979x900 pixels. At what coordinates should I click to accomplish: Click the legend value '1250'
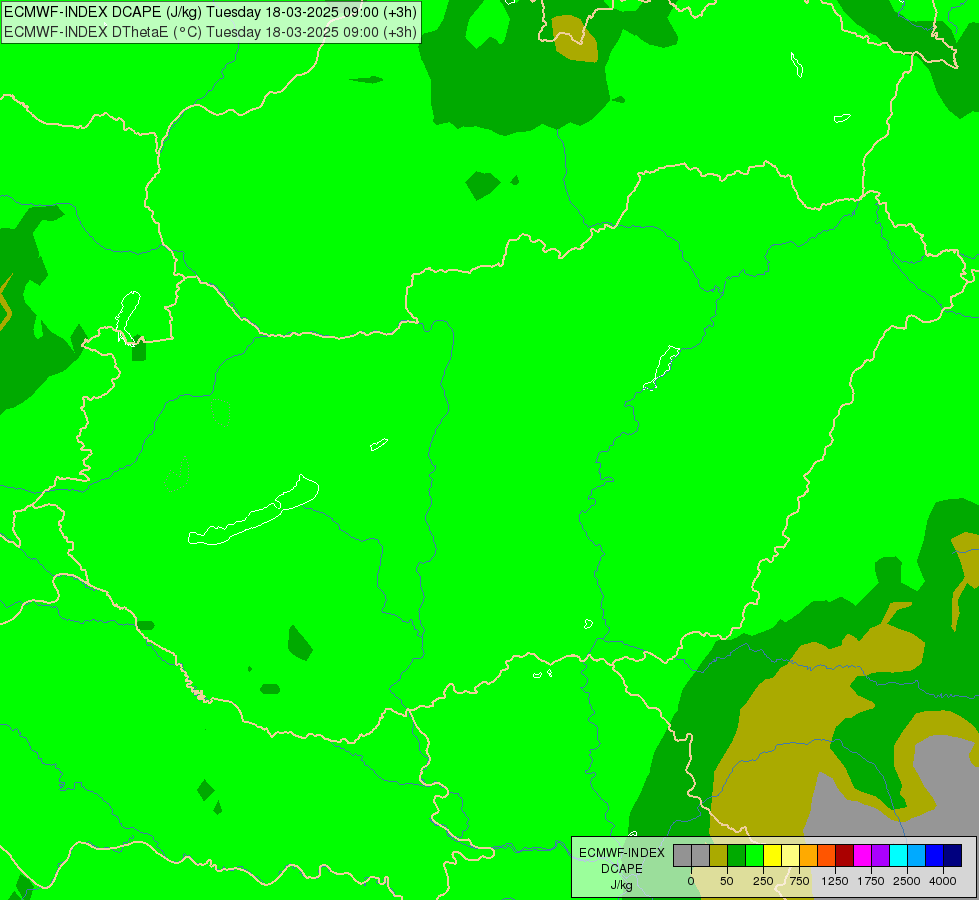coord(835,881)
